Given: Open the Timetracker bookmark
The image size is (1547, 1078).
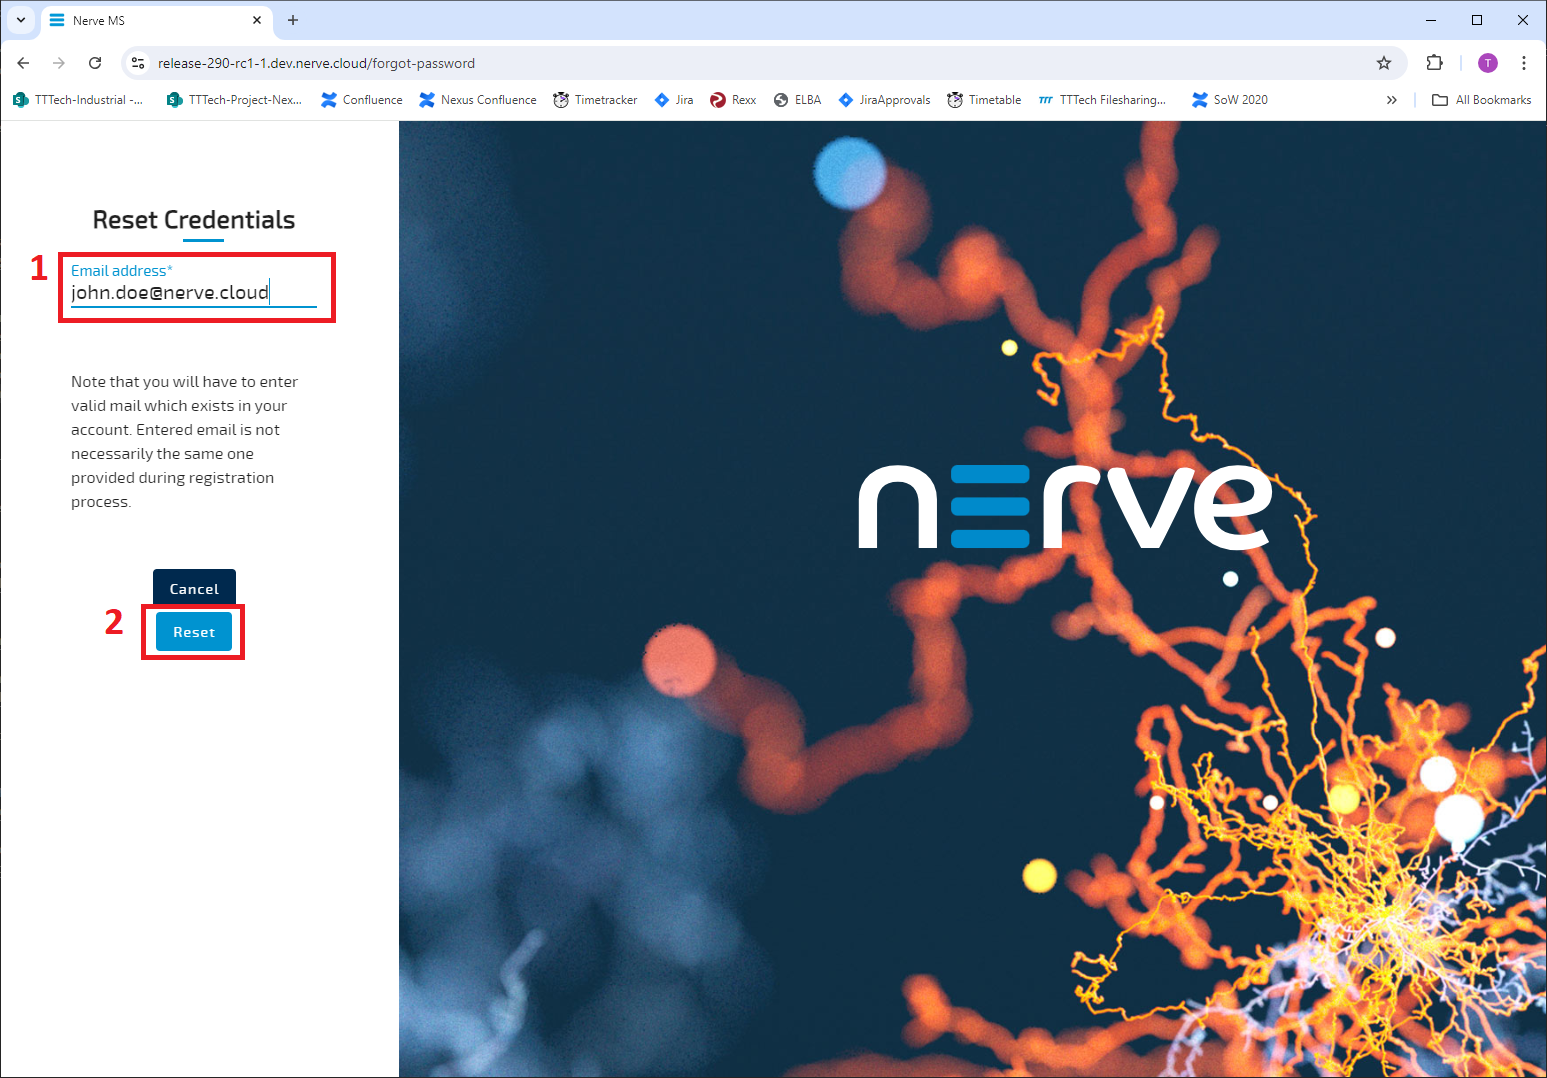Looking at the screenshot, I should click(x=595, y=100).
